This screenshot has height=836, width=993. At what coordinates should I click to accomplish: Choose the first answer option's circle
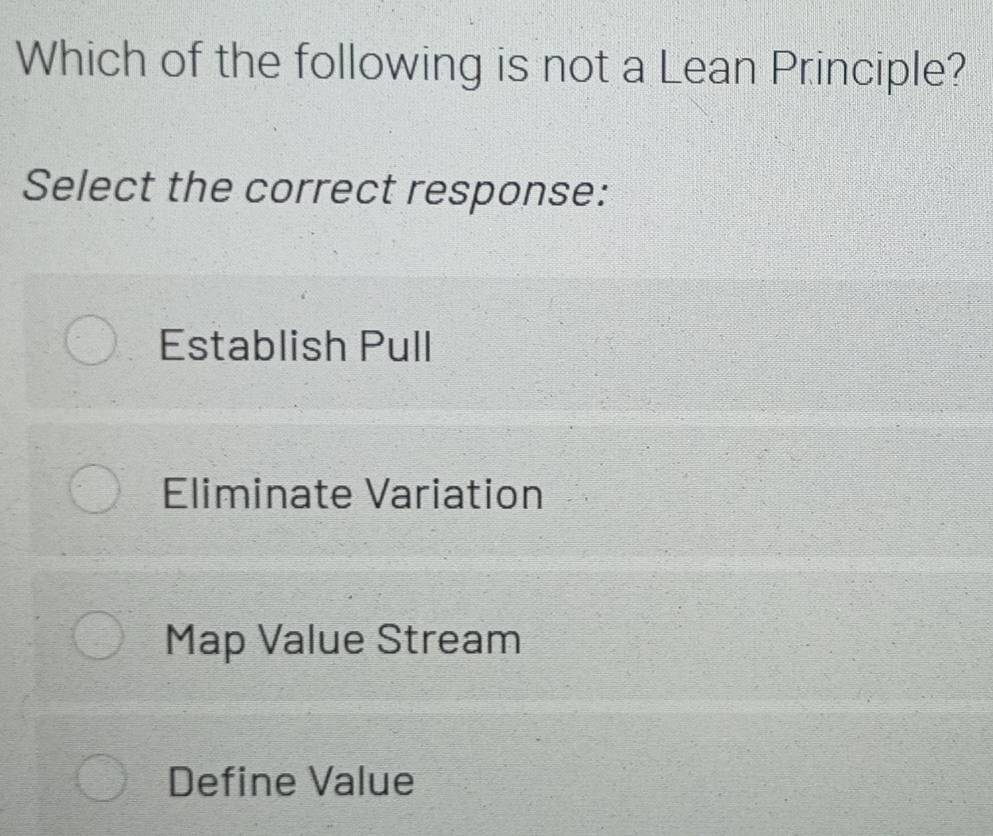point(90,344)
